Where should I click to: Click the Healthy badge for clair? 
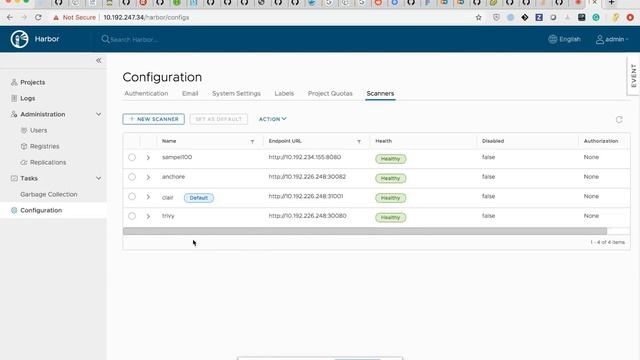[x=391, y=198]
